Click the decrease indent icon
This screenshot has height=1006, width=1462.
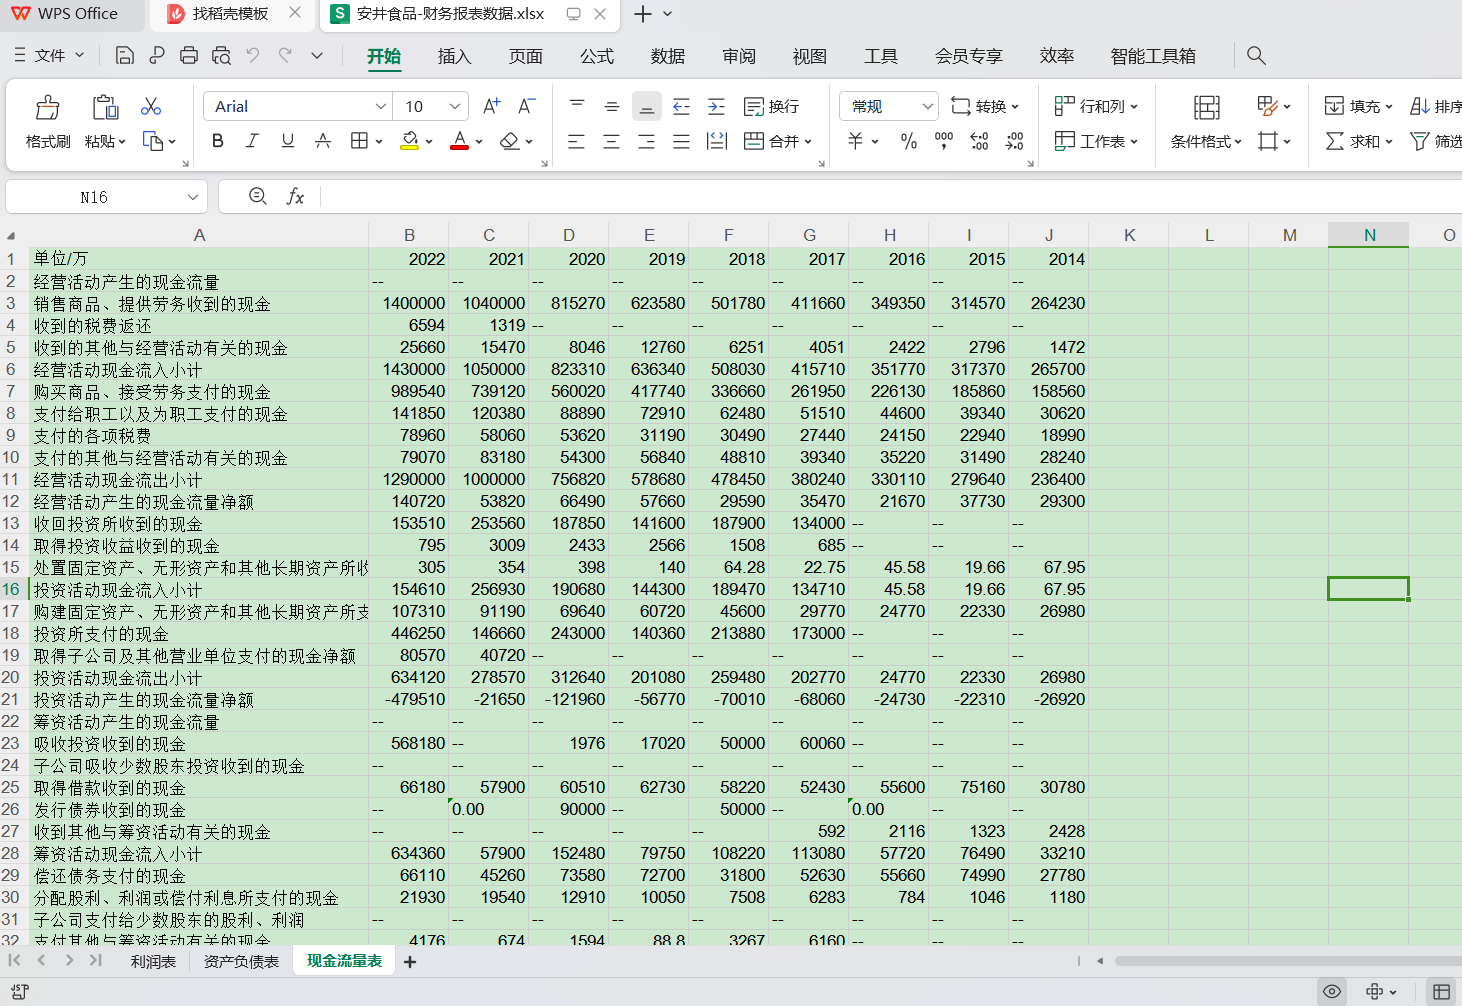[681, 106]
